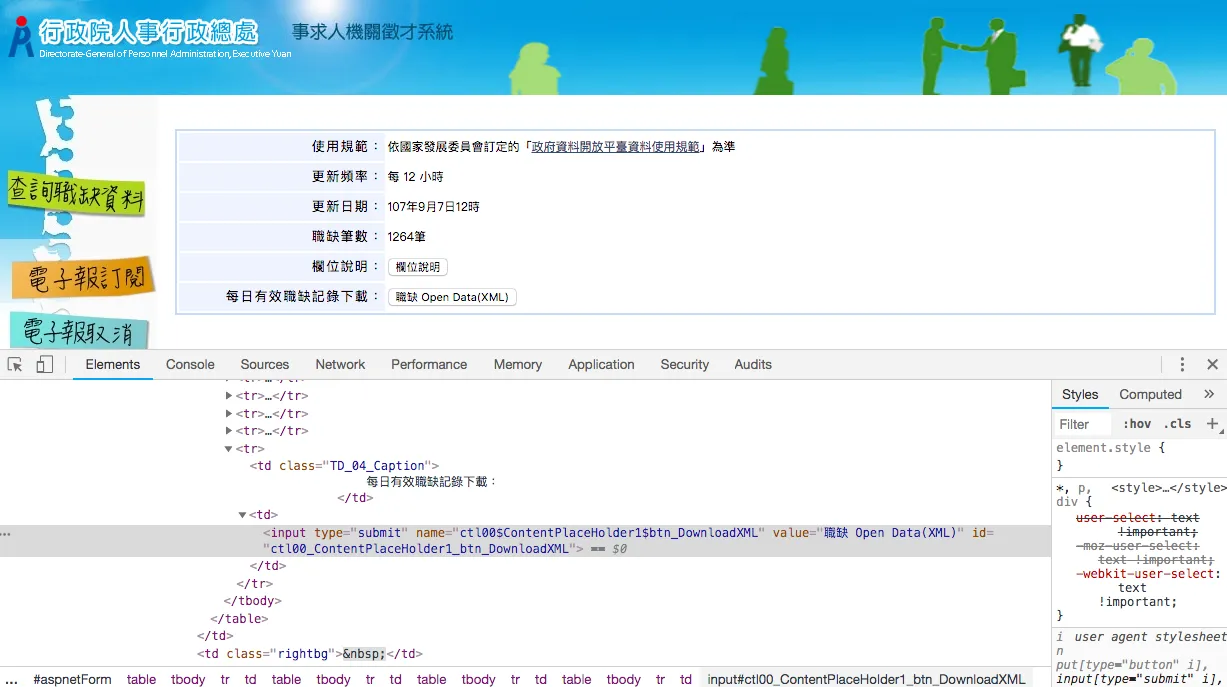Toggle the :hov element state panel

click(x=1137, y=424)
